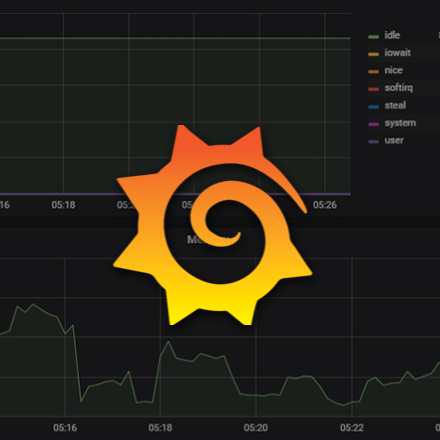Click the blue steal color swatch
The image size is (440, 440).
pyautogui.click(x=373, y=107)
